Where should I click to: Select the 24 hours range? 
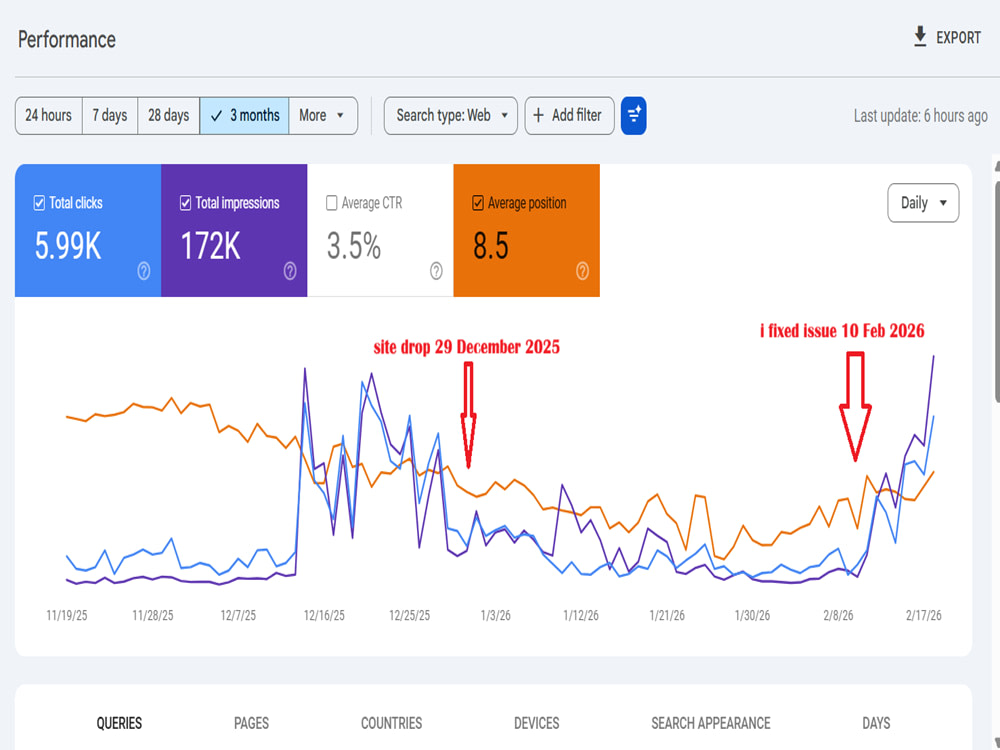[48, 115]
